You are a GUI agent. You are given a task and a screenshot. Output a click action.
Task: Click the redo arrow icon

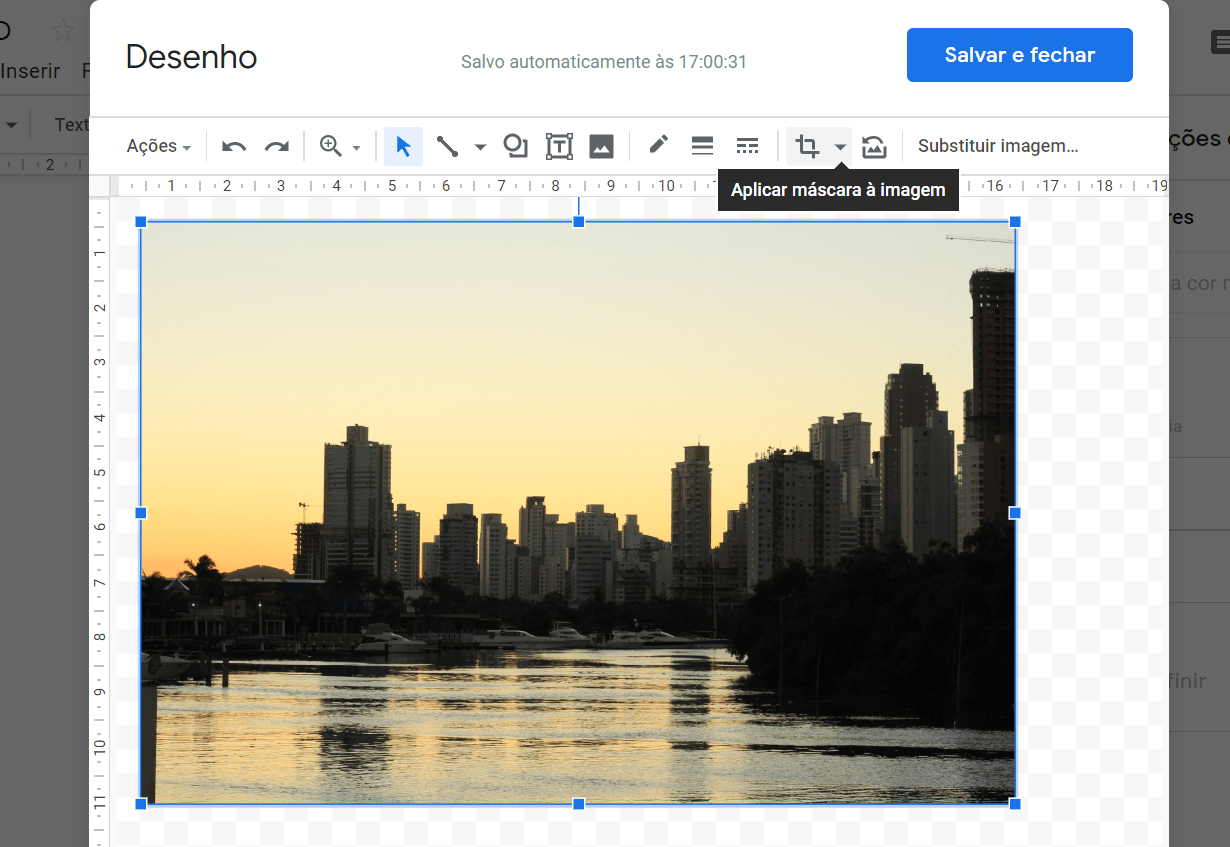click(276, 147)
